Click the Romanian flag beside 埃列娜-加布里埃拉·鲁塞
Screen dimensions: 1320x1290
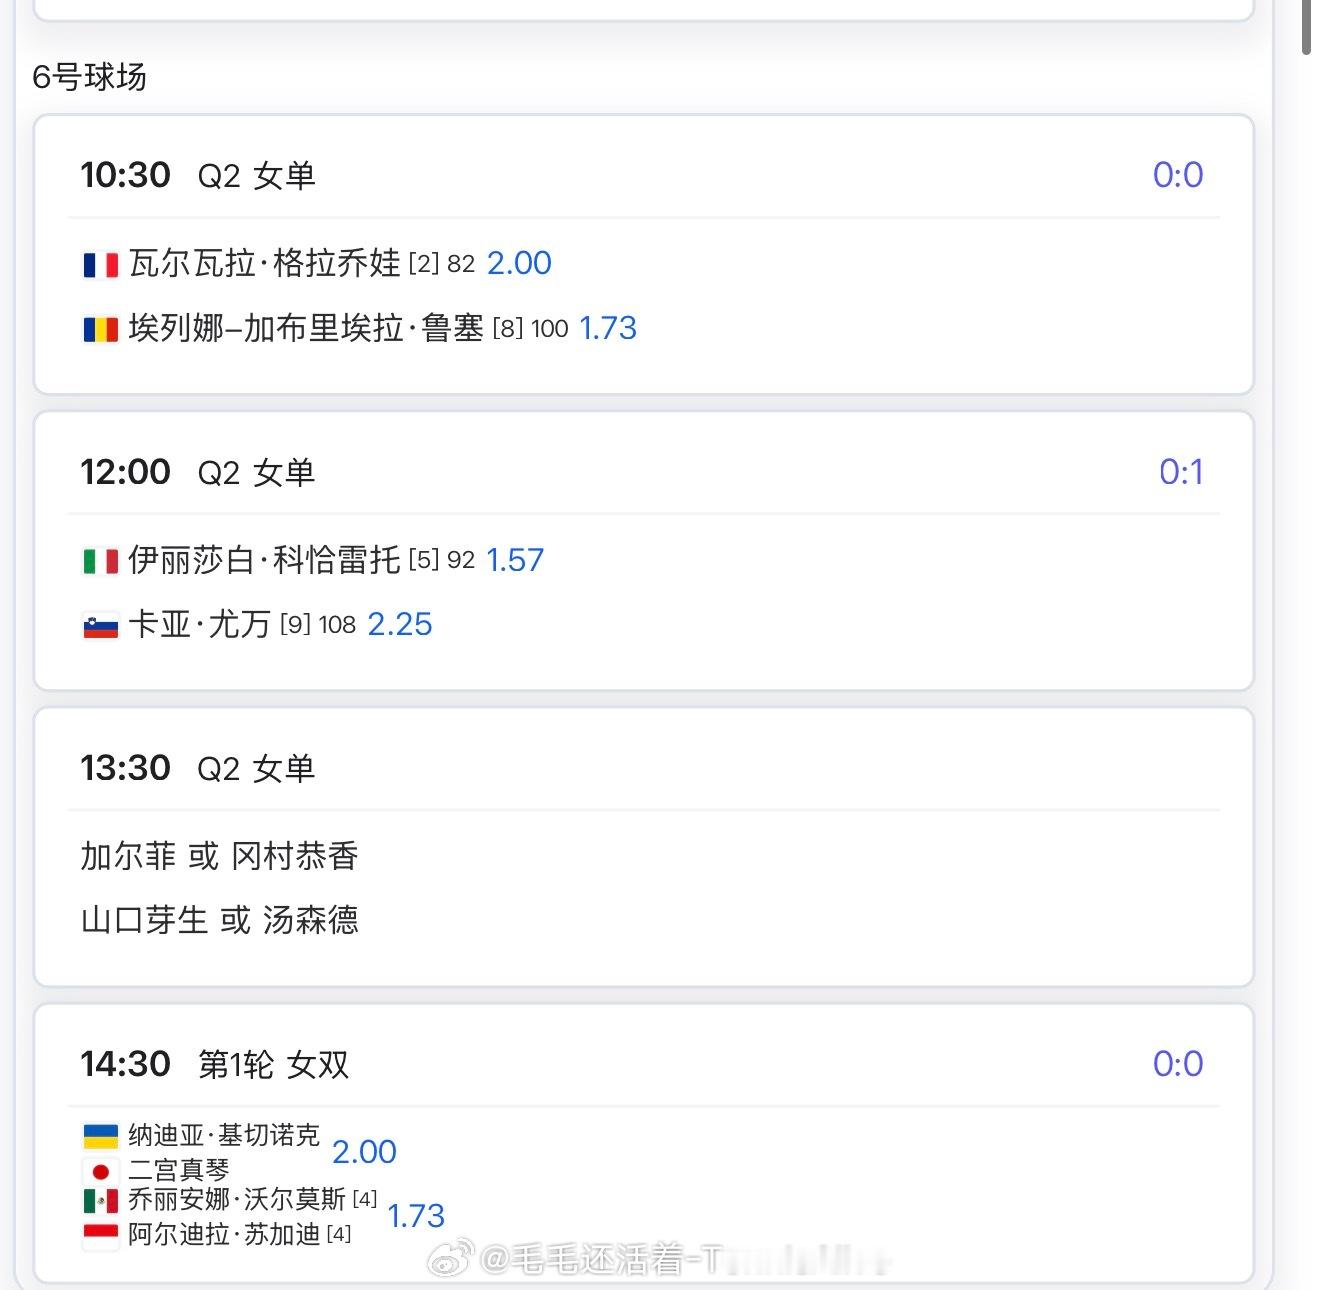pos(100,329)
